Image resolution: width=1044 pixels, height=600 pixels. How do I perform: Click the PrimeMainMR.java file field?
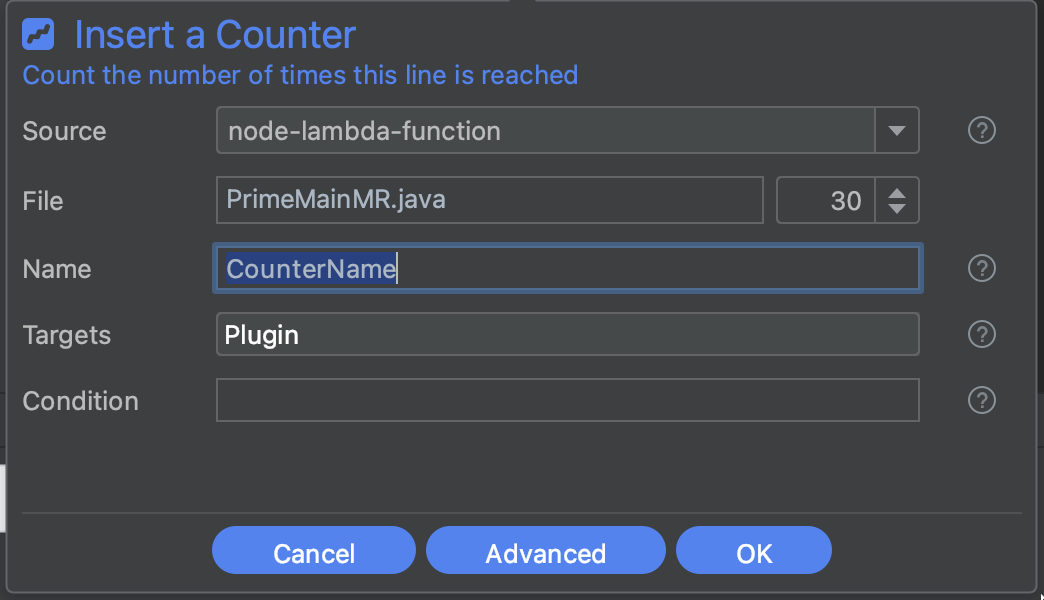click(x=488, y=200)
